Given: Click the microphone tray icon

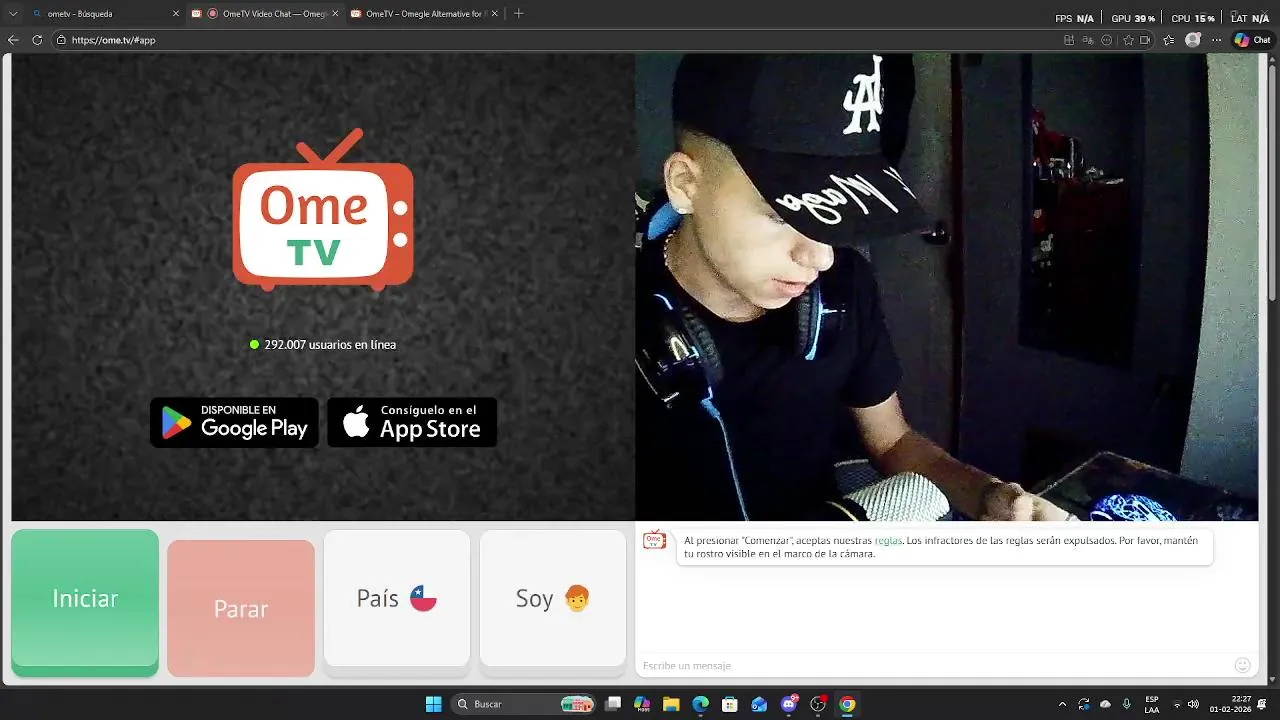Looking at the screenshot, I should pyautogui.click(x=1127, y=704).
